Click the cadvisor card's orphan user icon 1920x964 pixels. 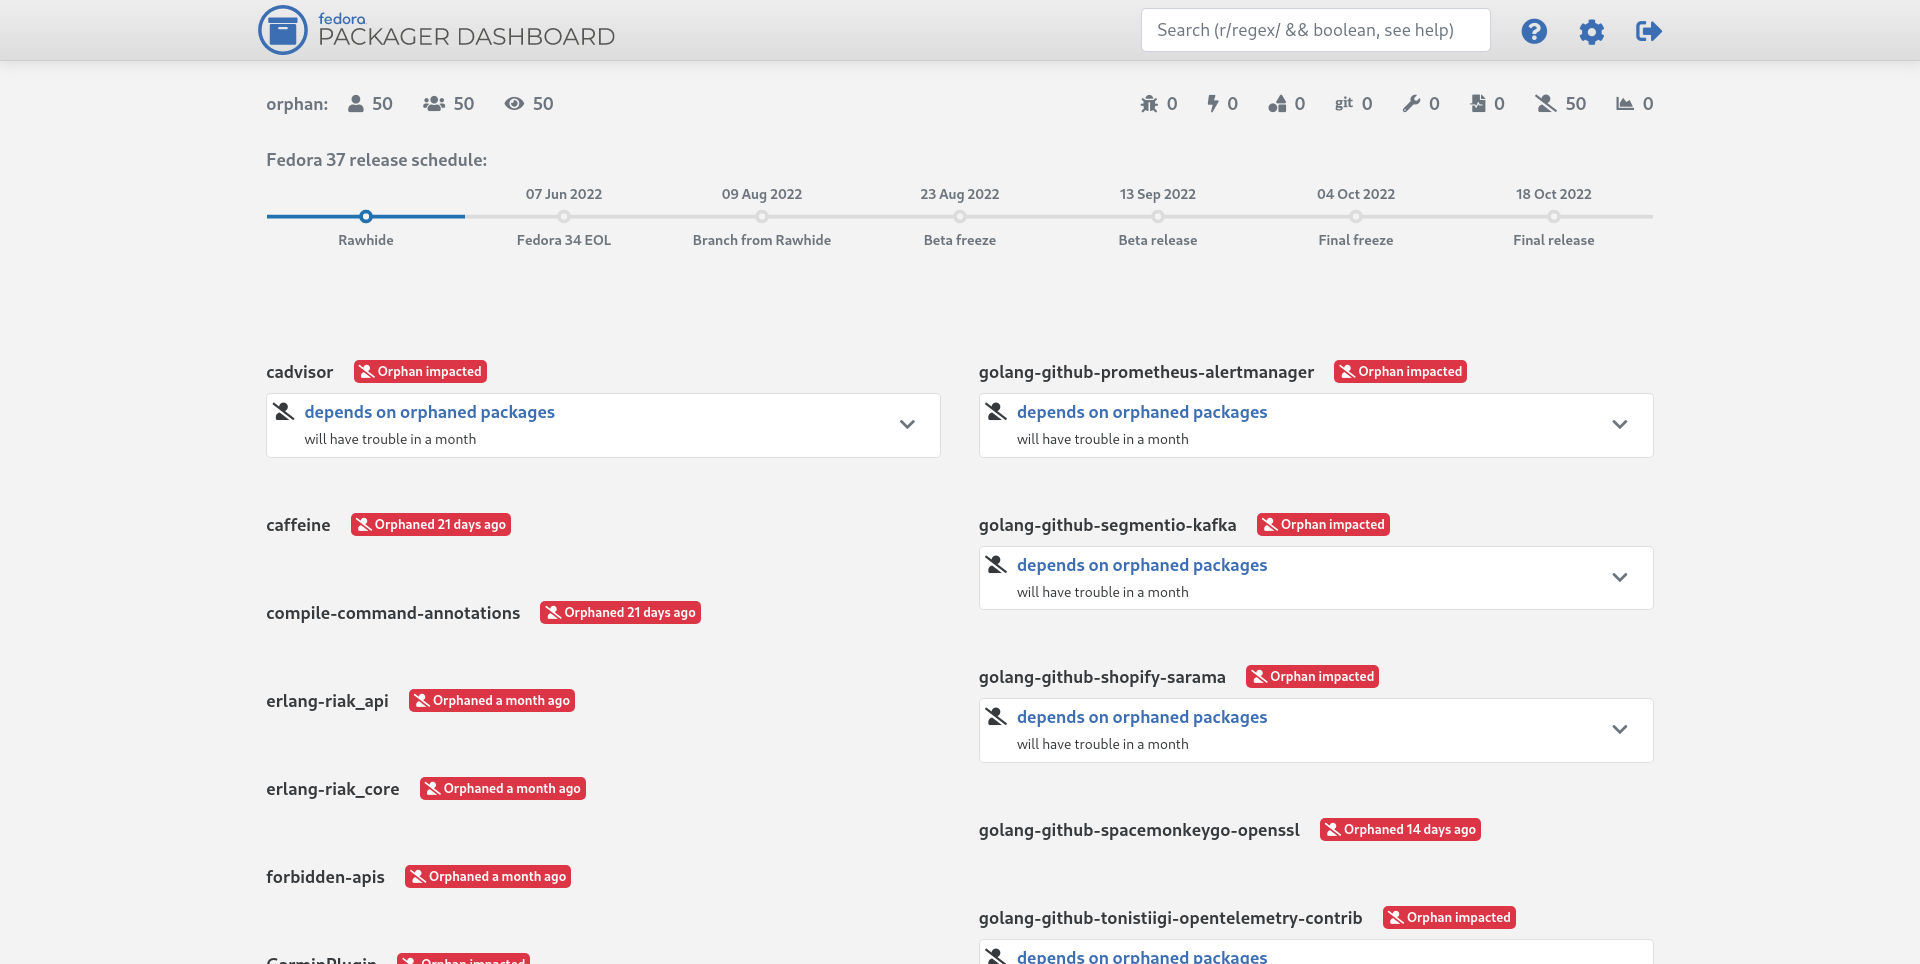point(284,411)
